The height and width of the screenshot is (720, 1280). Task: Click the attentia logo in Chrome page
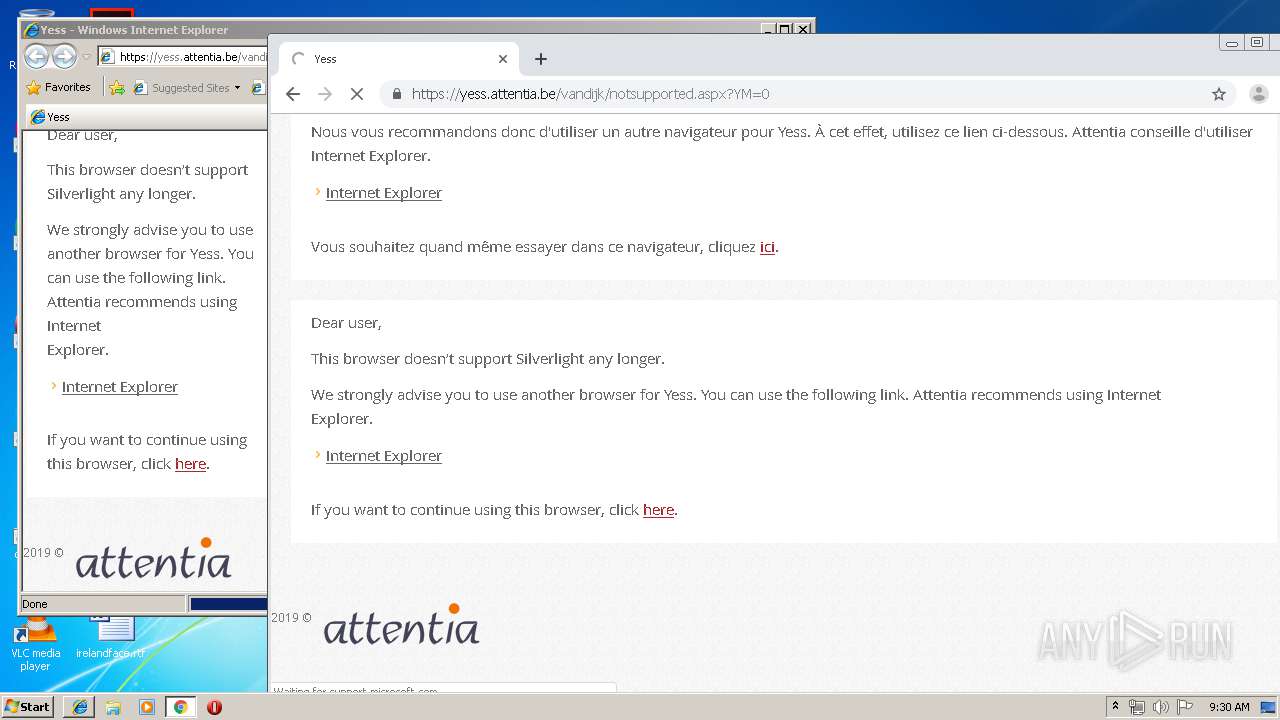coord(401,625)
